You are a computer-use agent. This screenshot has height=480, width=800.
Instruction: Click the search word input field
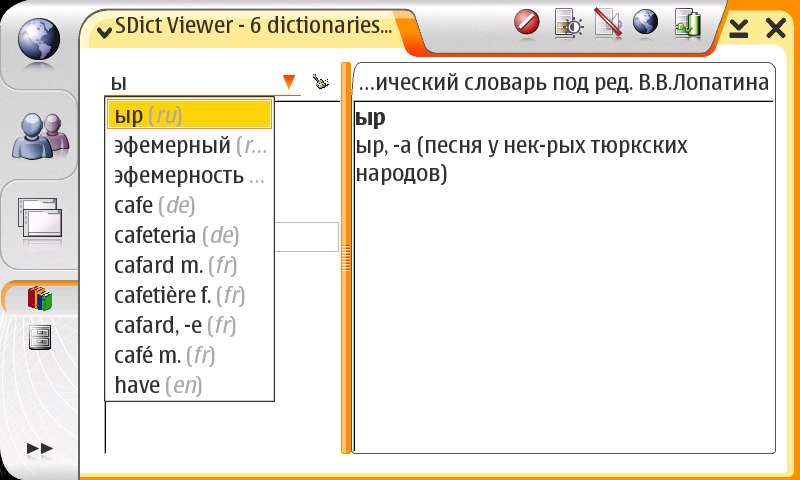[190, 82]
